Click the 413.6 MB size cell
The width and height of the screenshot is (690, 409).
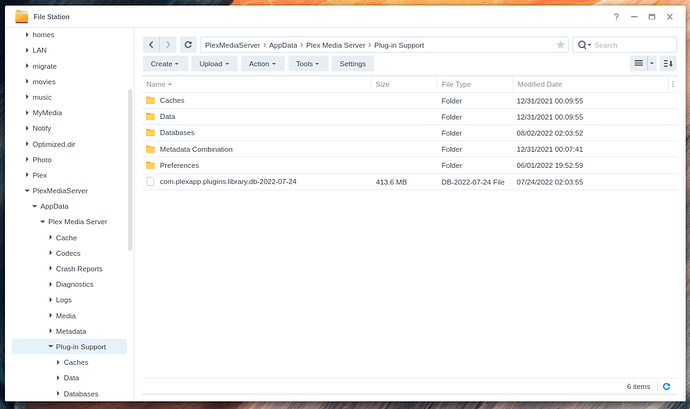point(391,182)
